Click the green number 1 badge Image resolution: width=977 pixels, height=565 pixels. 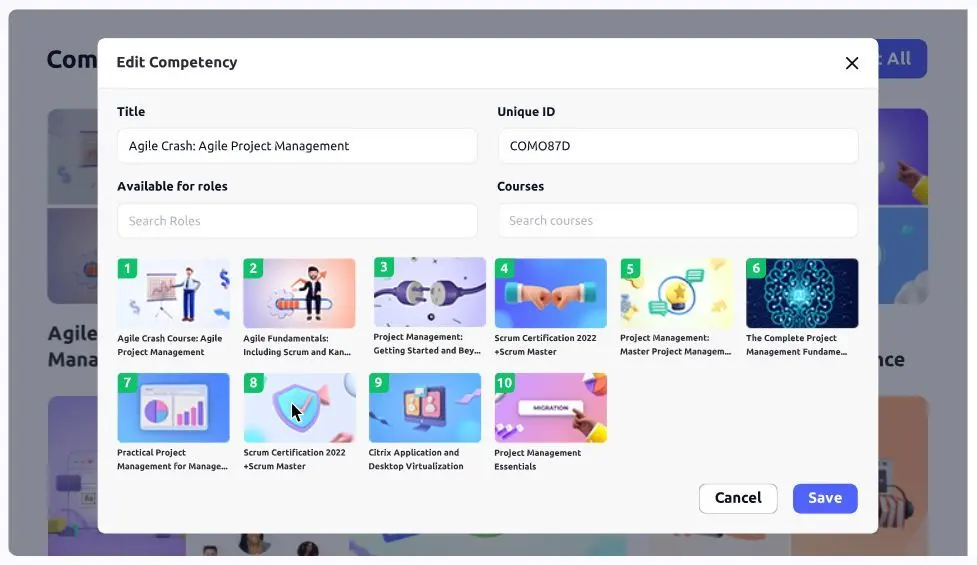(127, 268)
